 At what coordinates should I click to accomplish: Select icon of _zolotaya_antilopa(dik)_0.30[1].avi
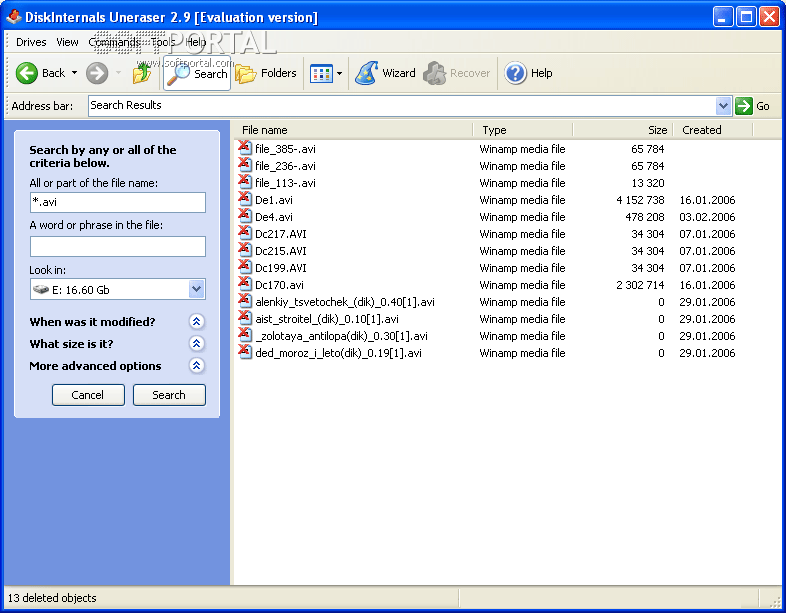pos(245,335)
